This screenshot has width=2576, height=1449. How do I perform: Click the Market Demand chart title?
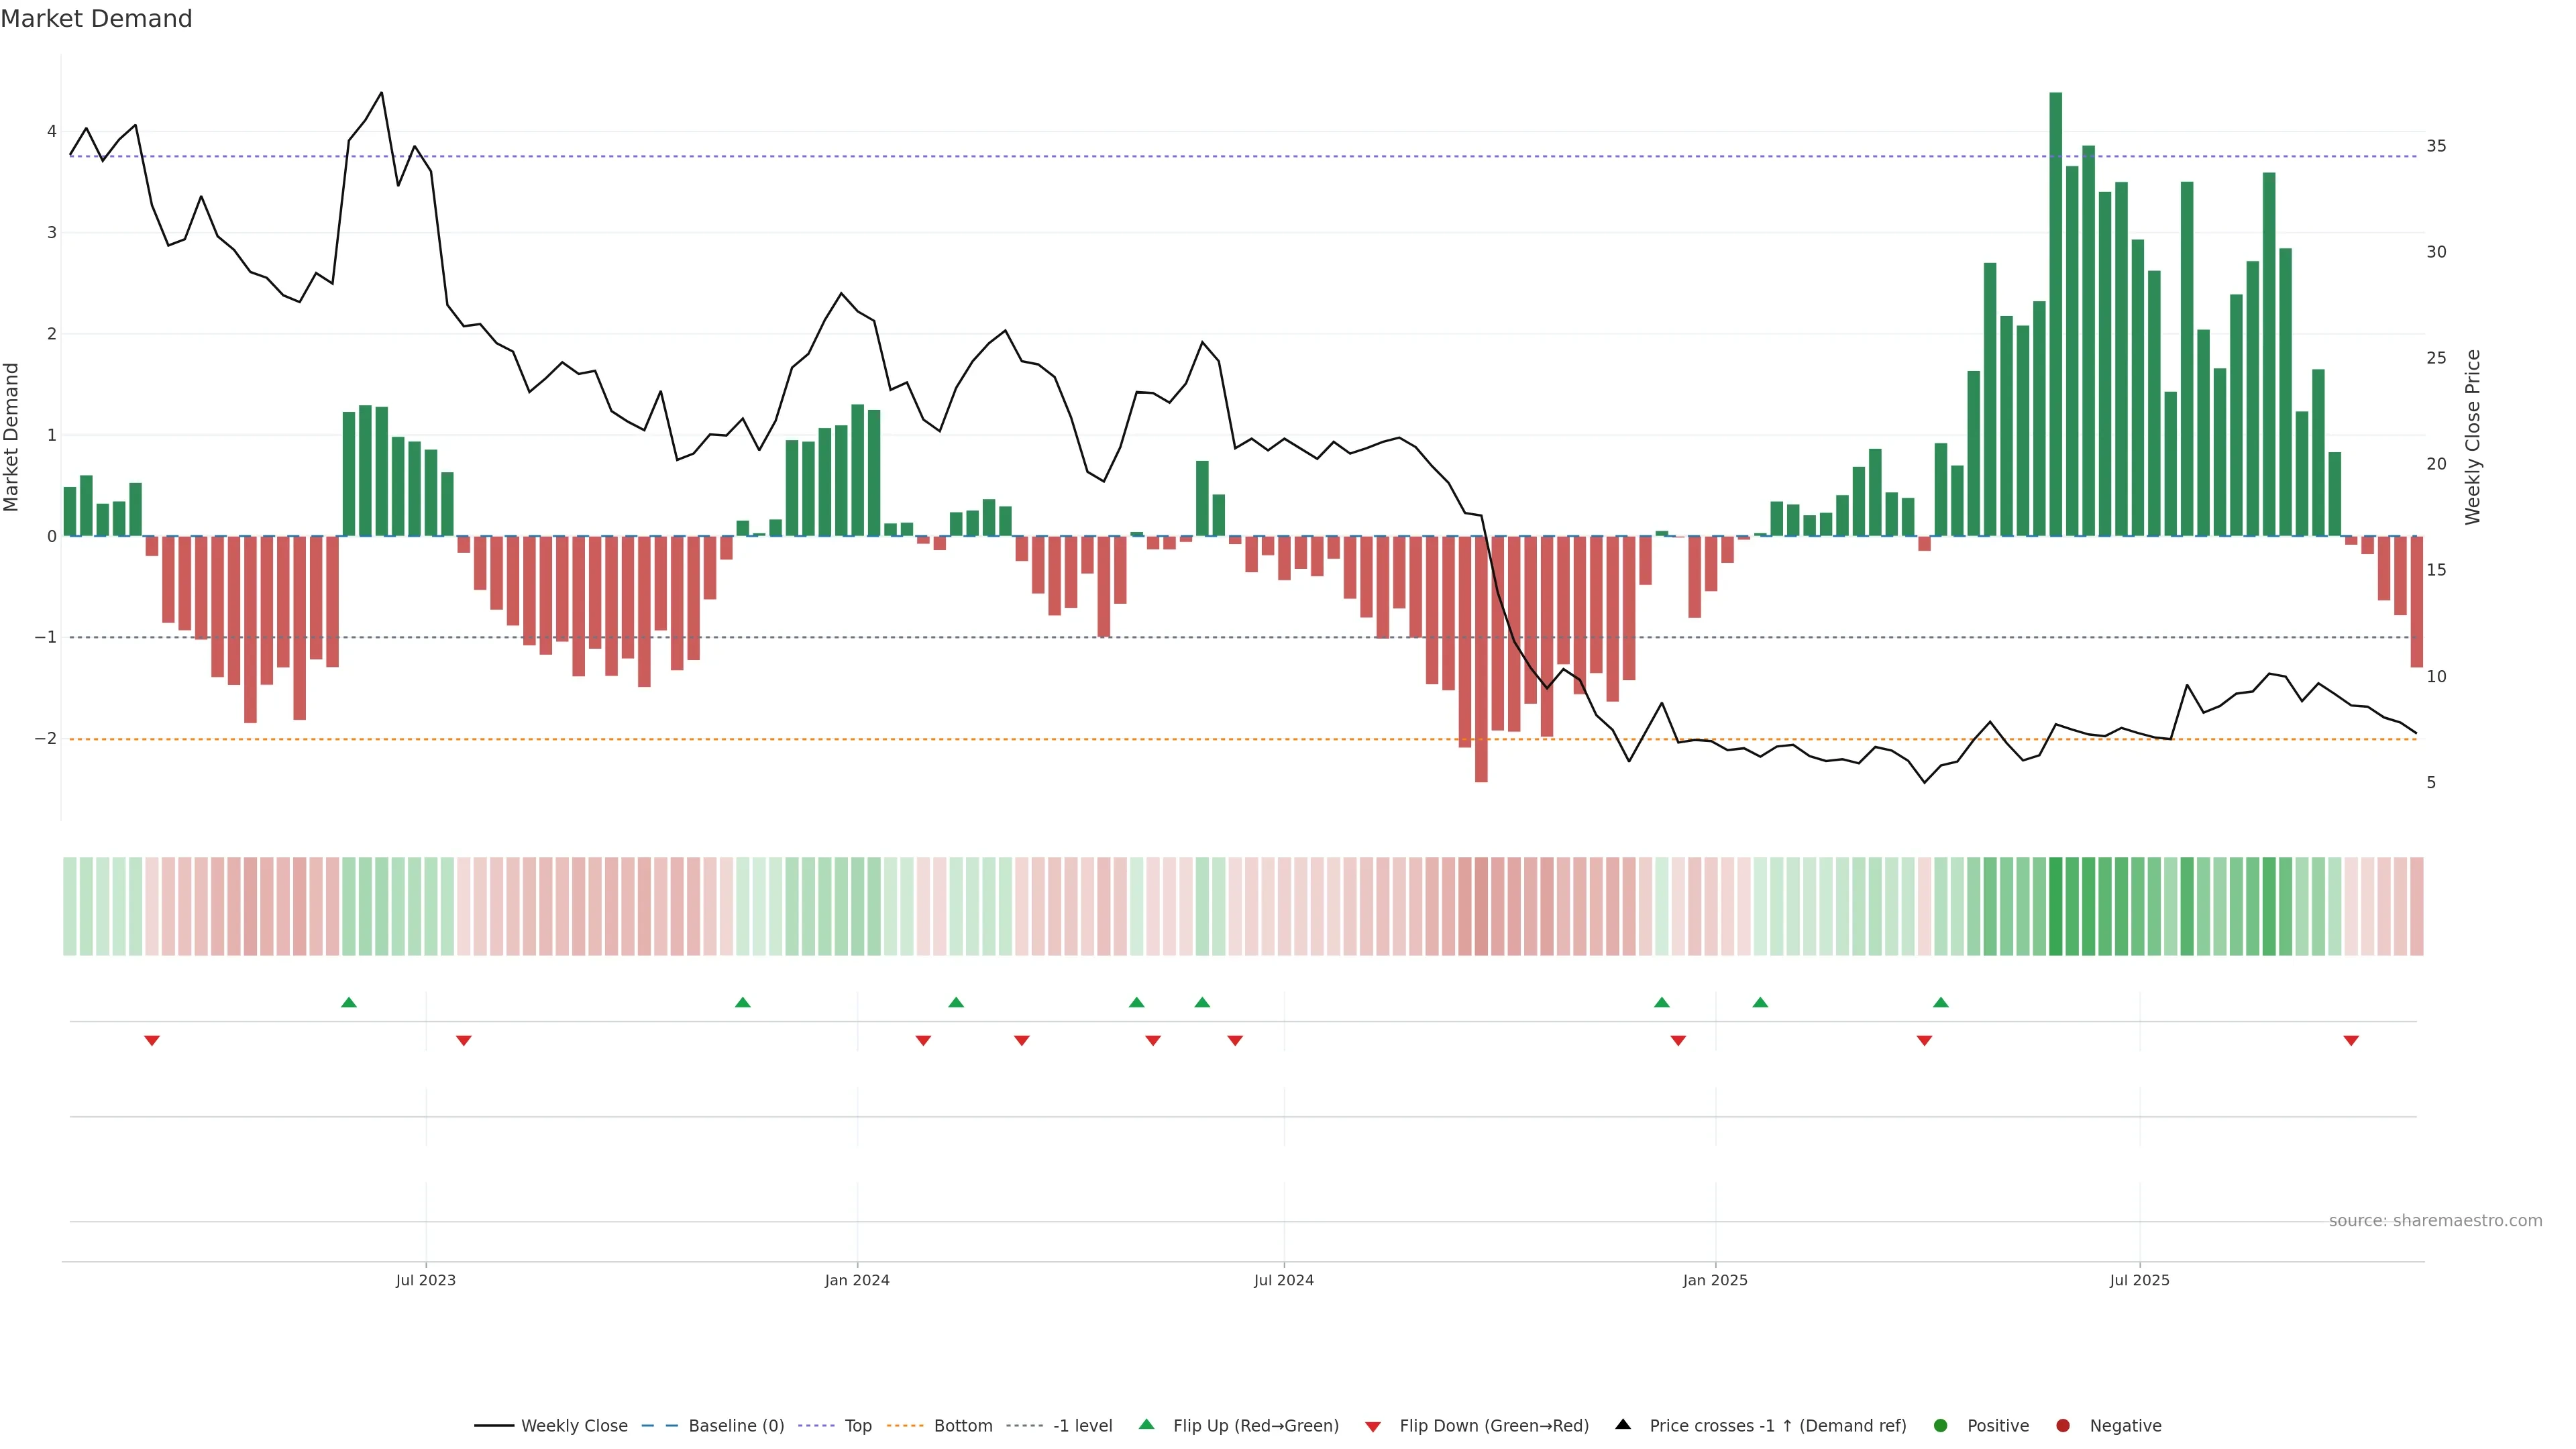(x=96, y=19)
